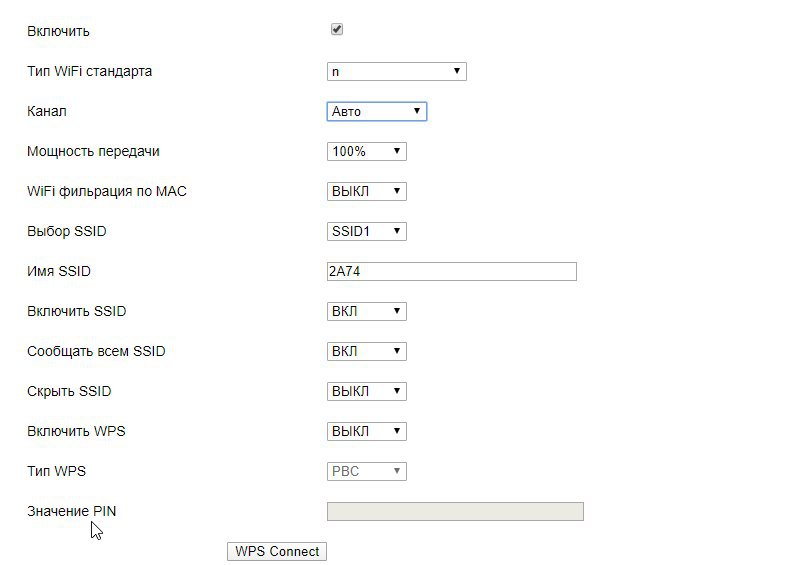Open the Сообщать всем SSID dropdown
Viewport: 787px width, 565px height.
coord(366,351)
